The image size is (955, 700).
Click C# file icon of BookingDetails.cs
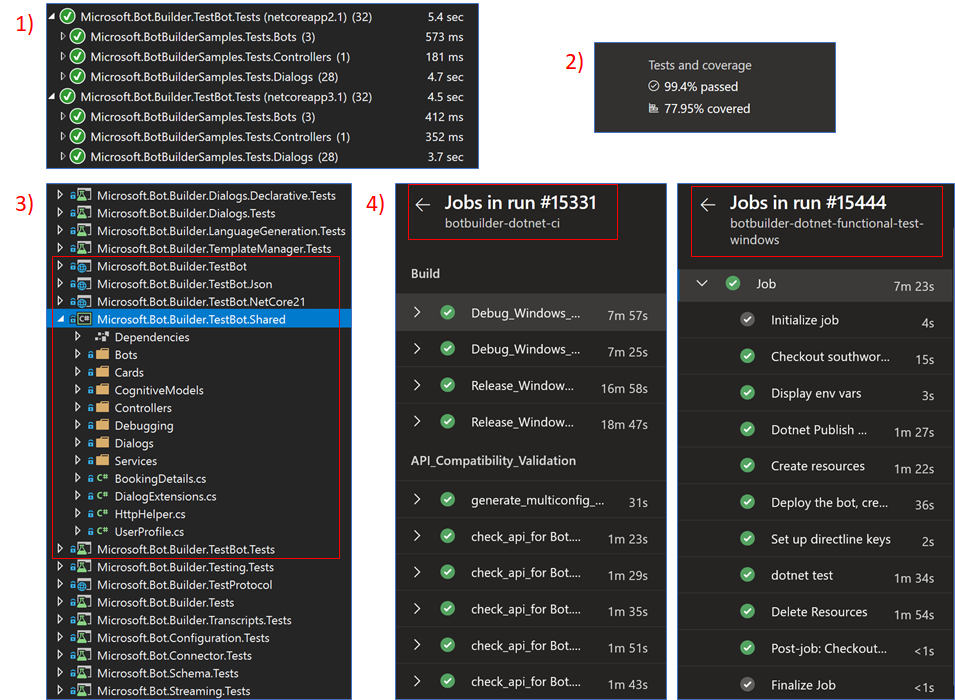(x=102, y=478)
